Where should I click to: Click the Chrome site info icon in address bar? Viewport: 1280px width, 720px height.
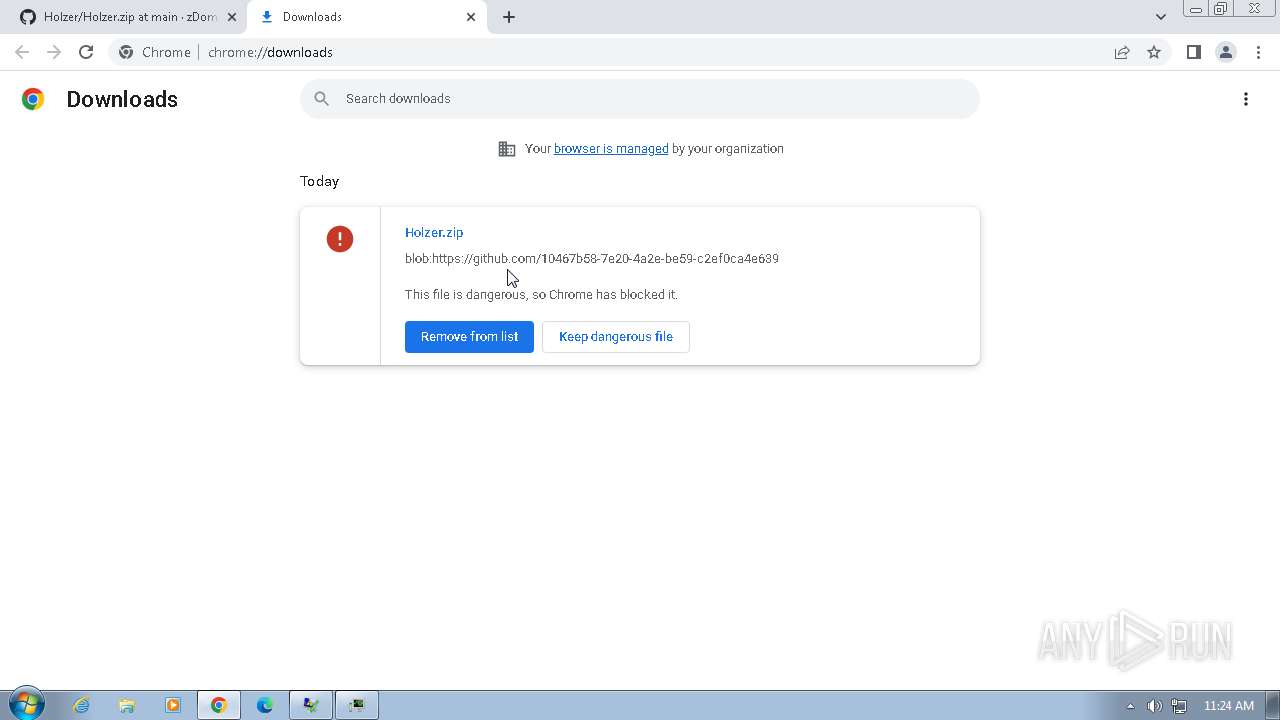pyautogui.click(x=126, y=52)
